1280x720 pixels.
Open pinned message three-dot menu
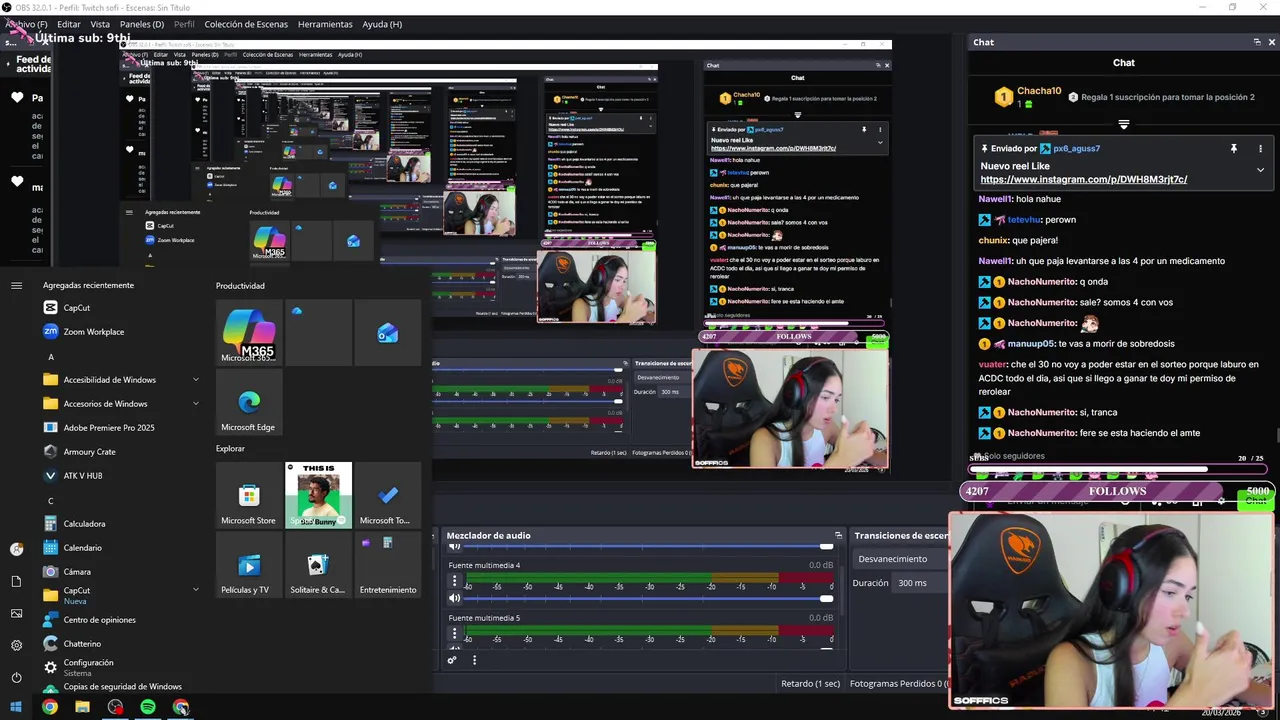(1260, 148)
